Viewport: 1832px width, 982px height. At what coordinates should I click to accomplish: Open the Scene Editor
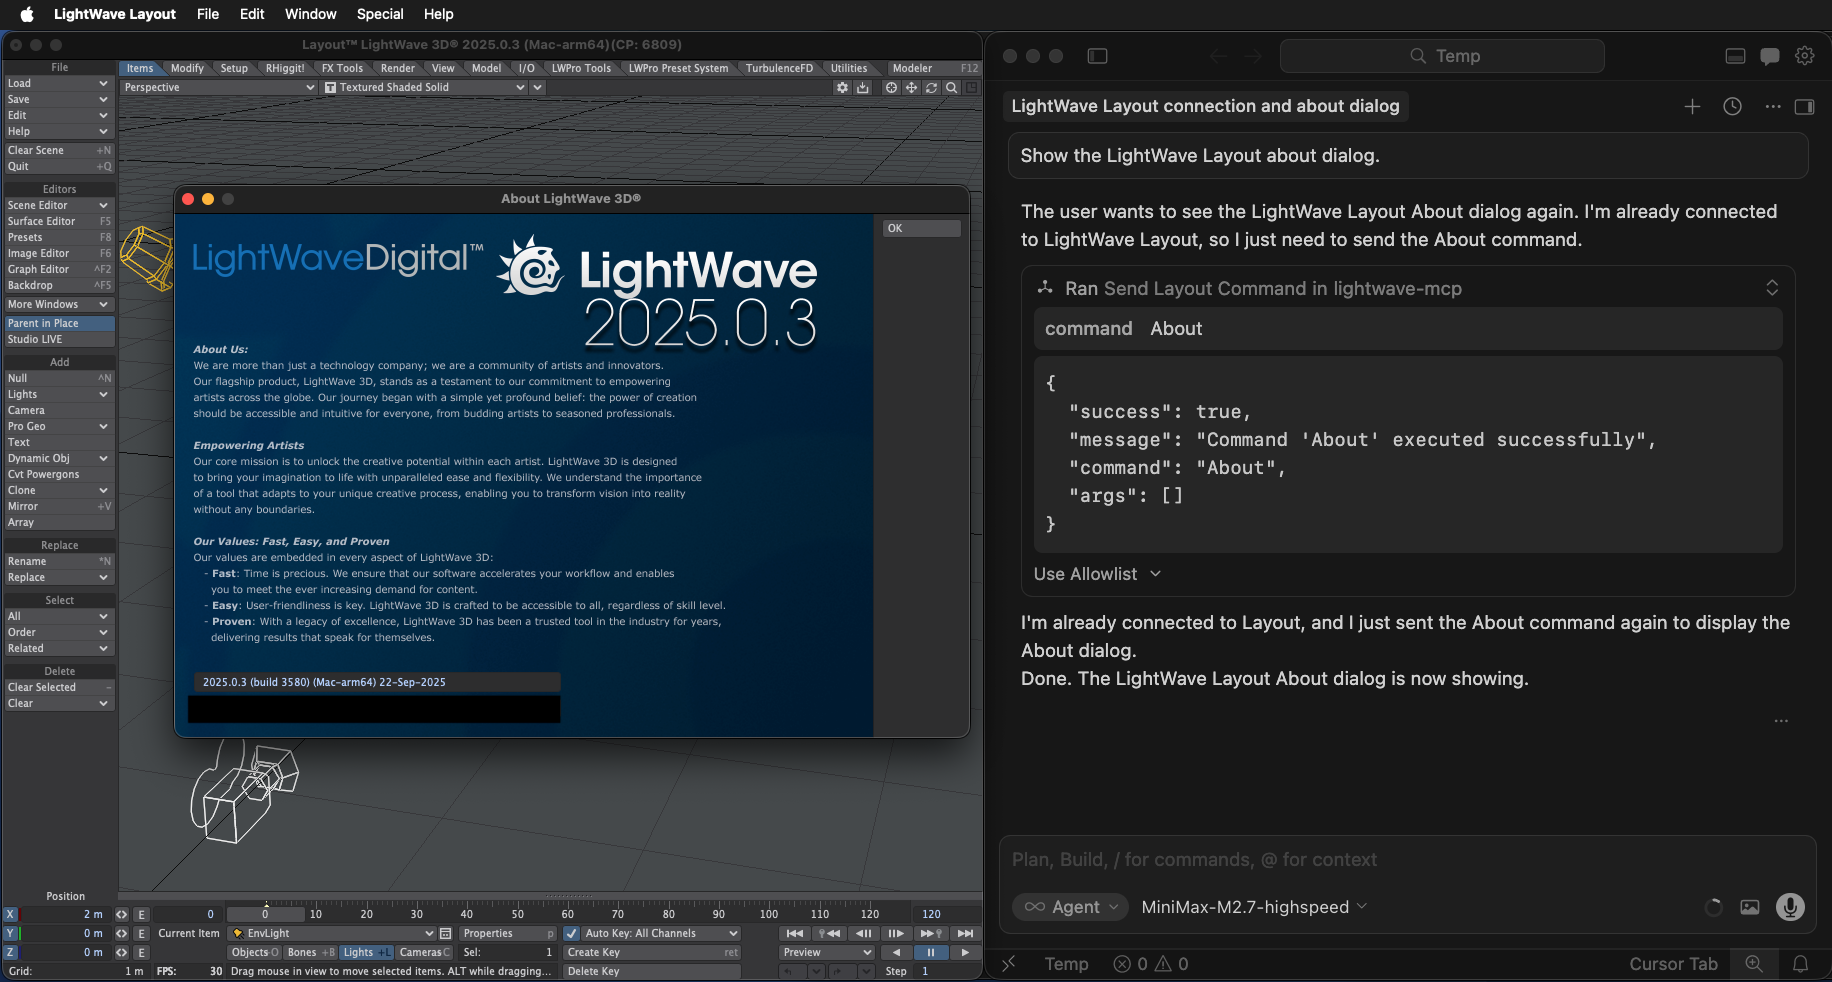(58, 205)
